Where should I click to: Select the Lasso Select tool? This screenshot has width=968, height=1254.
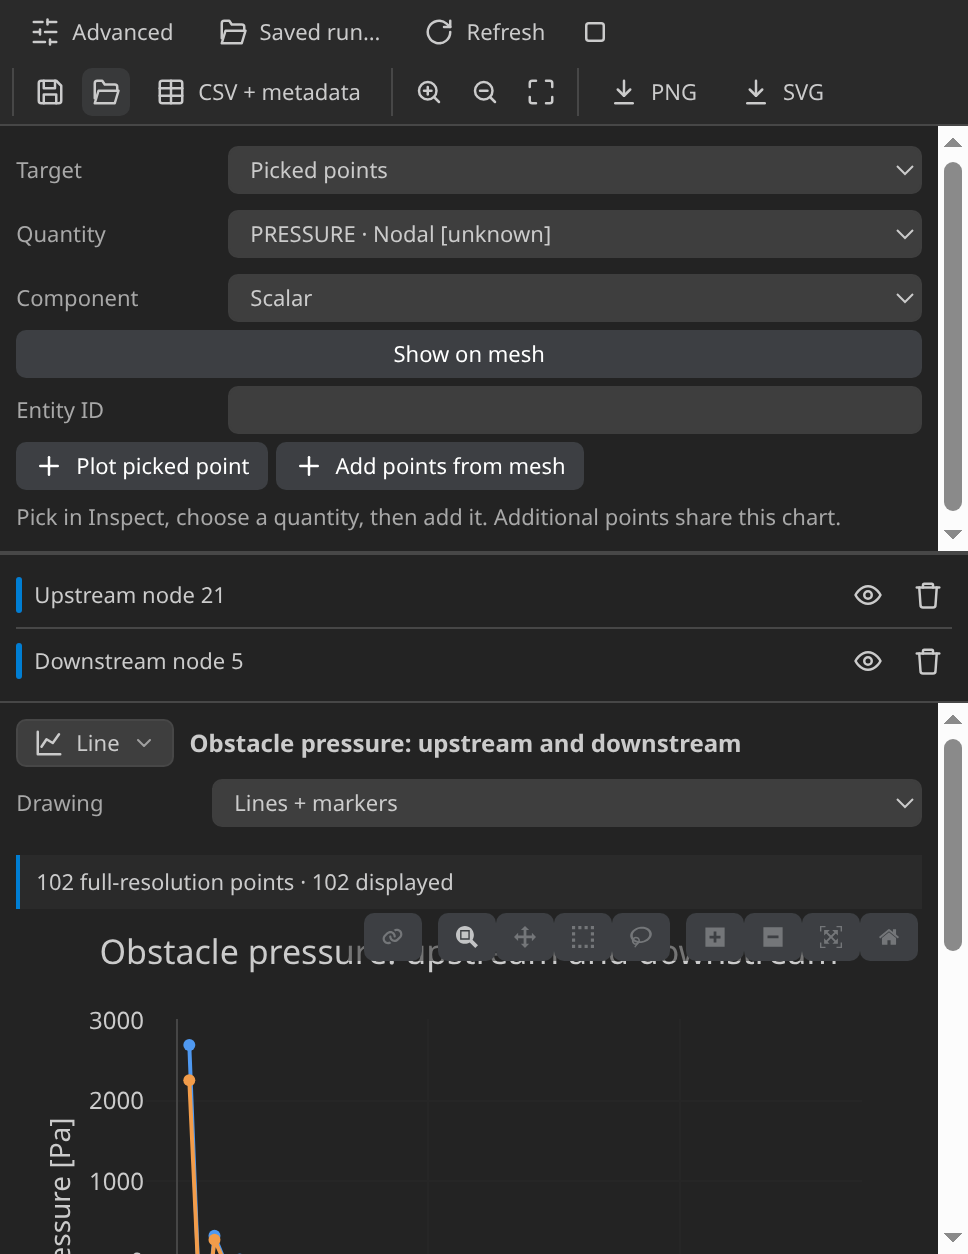(x=641, y=937)
